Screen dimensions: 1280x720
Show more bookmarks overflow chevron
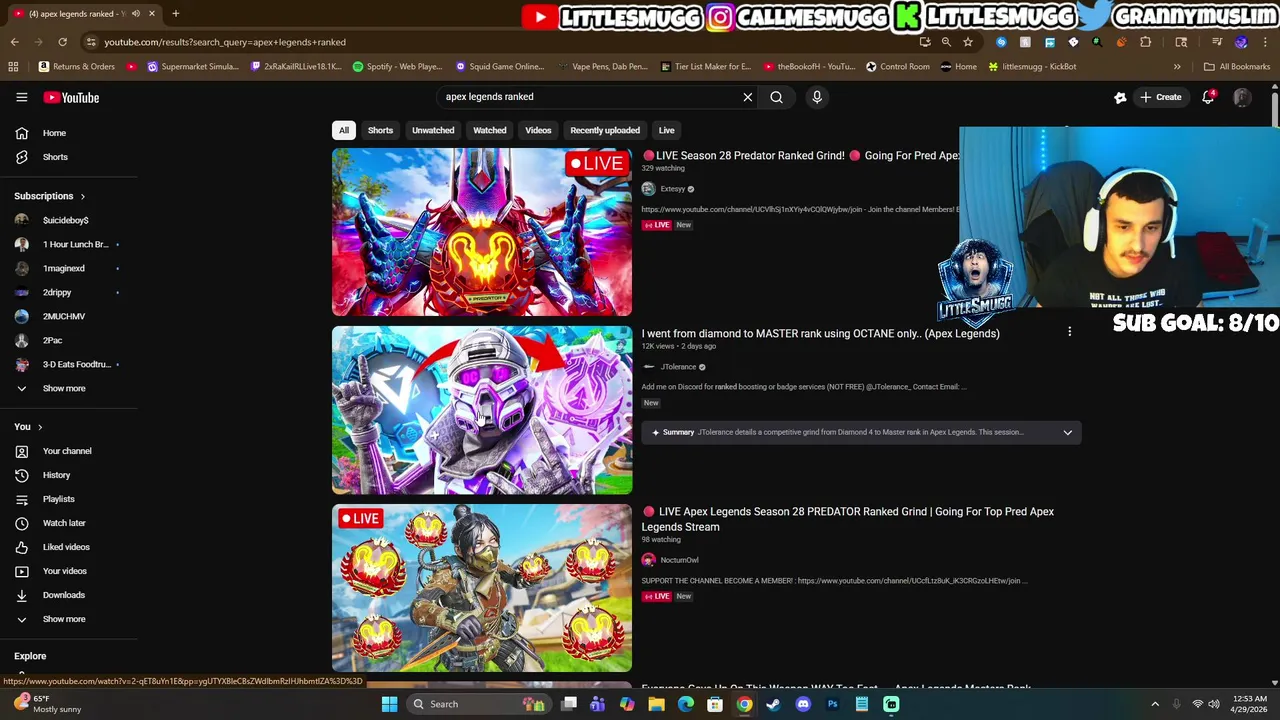tap(1177, 66)
